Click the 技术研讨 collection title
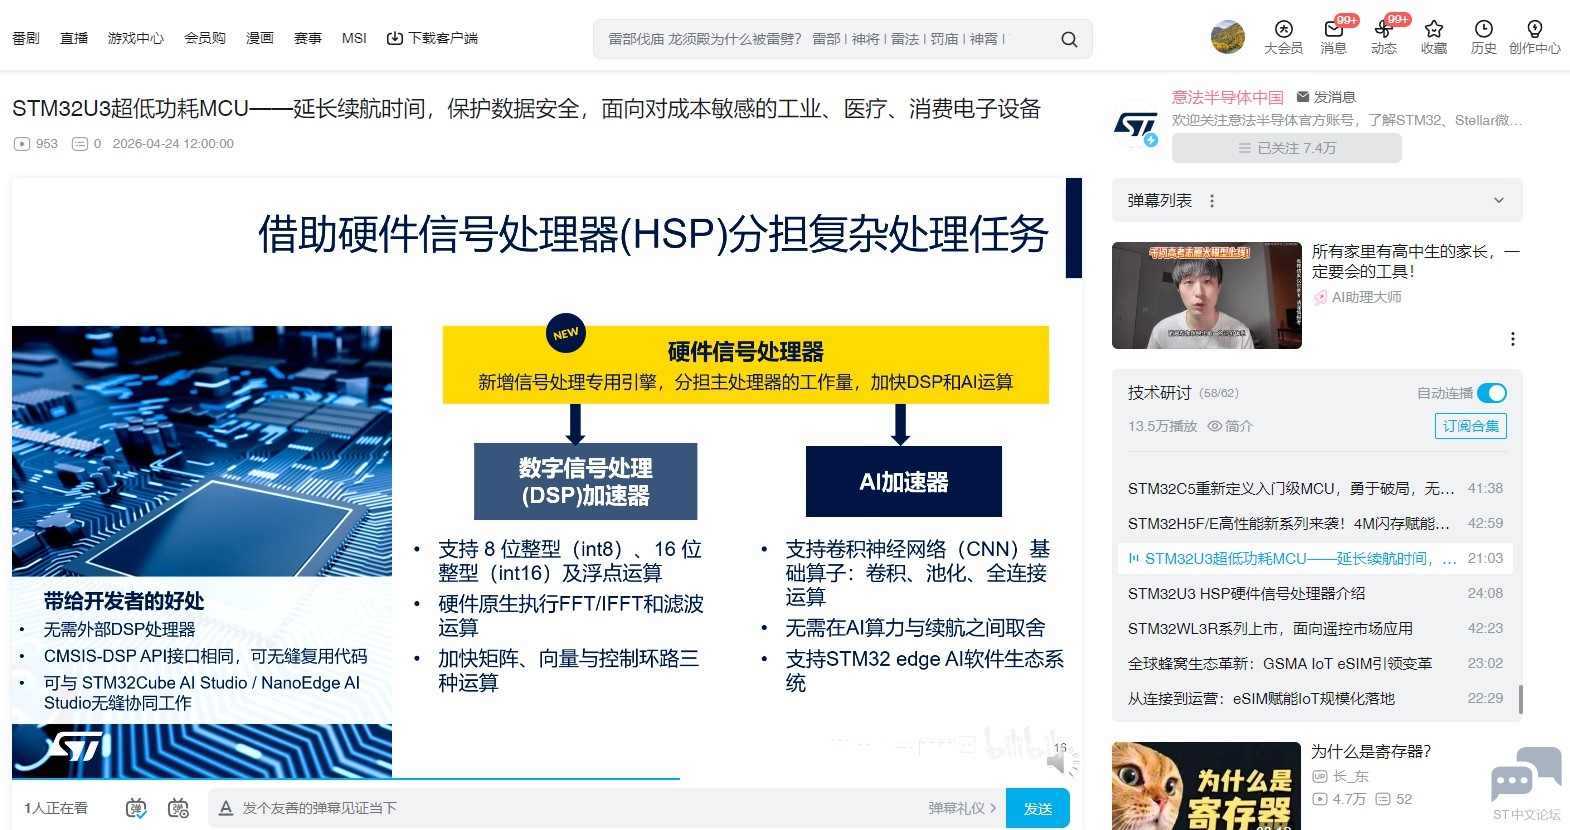1570x830 pixels. tap(1160, 393)
